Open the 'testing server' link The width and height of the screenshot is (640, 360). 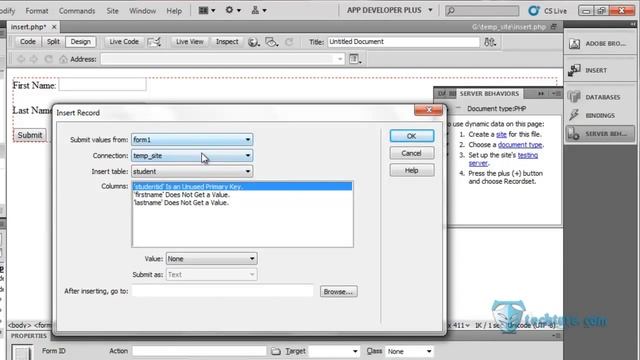(x=528, y=155)
